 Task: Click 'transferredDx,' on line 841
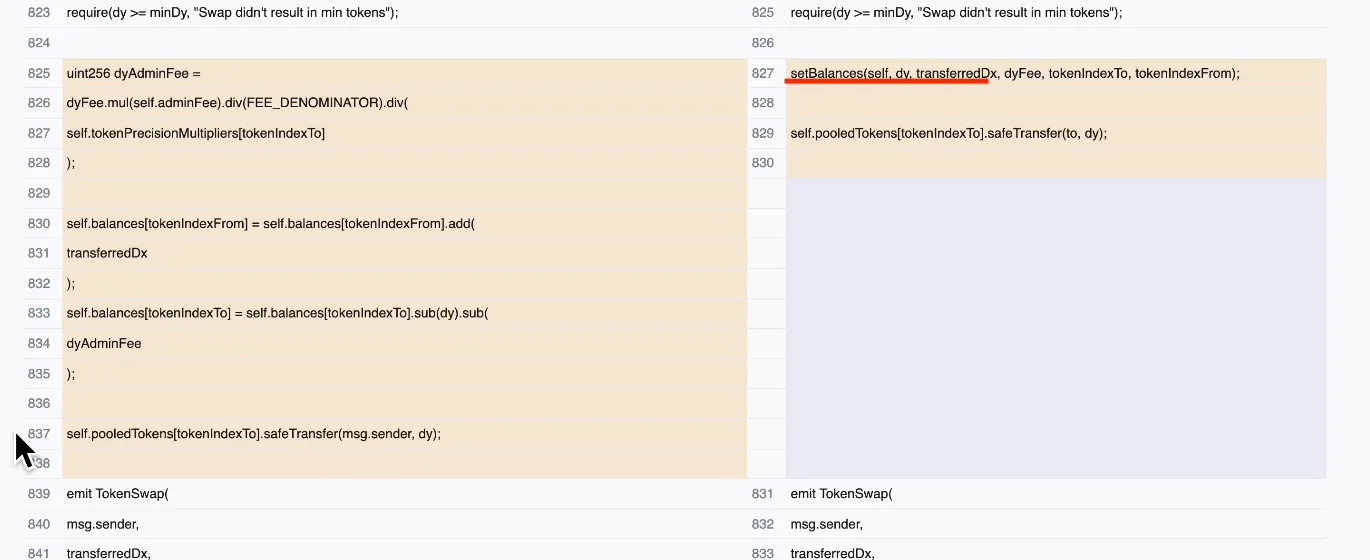(x=108, y=553)
